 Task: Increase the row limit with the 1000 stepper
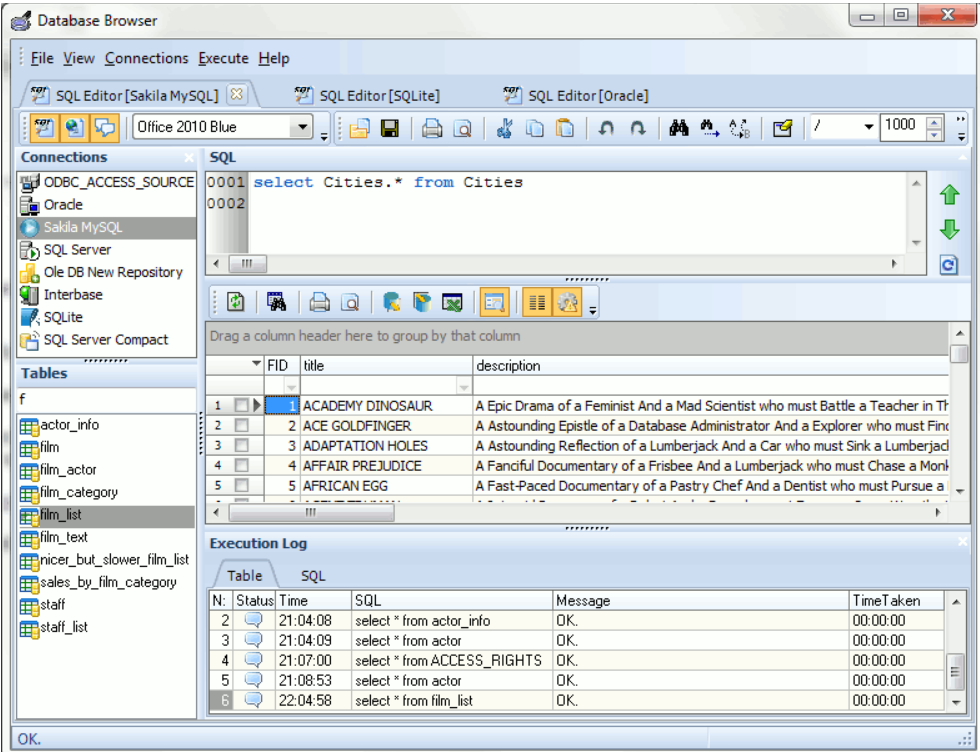coord(935,120)
